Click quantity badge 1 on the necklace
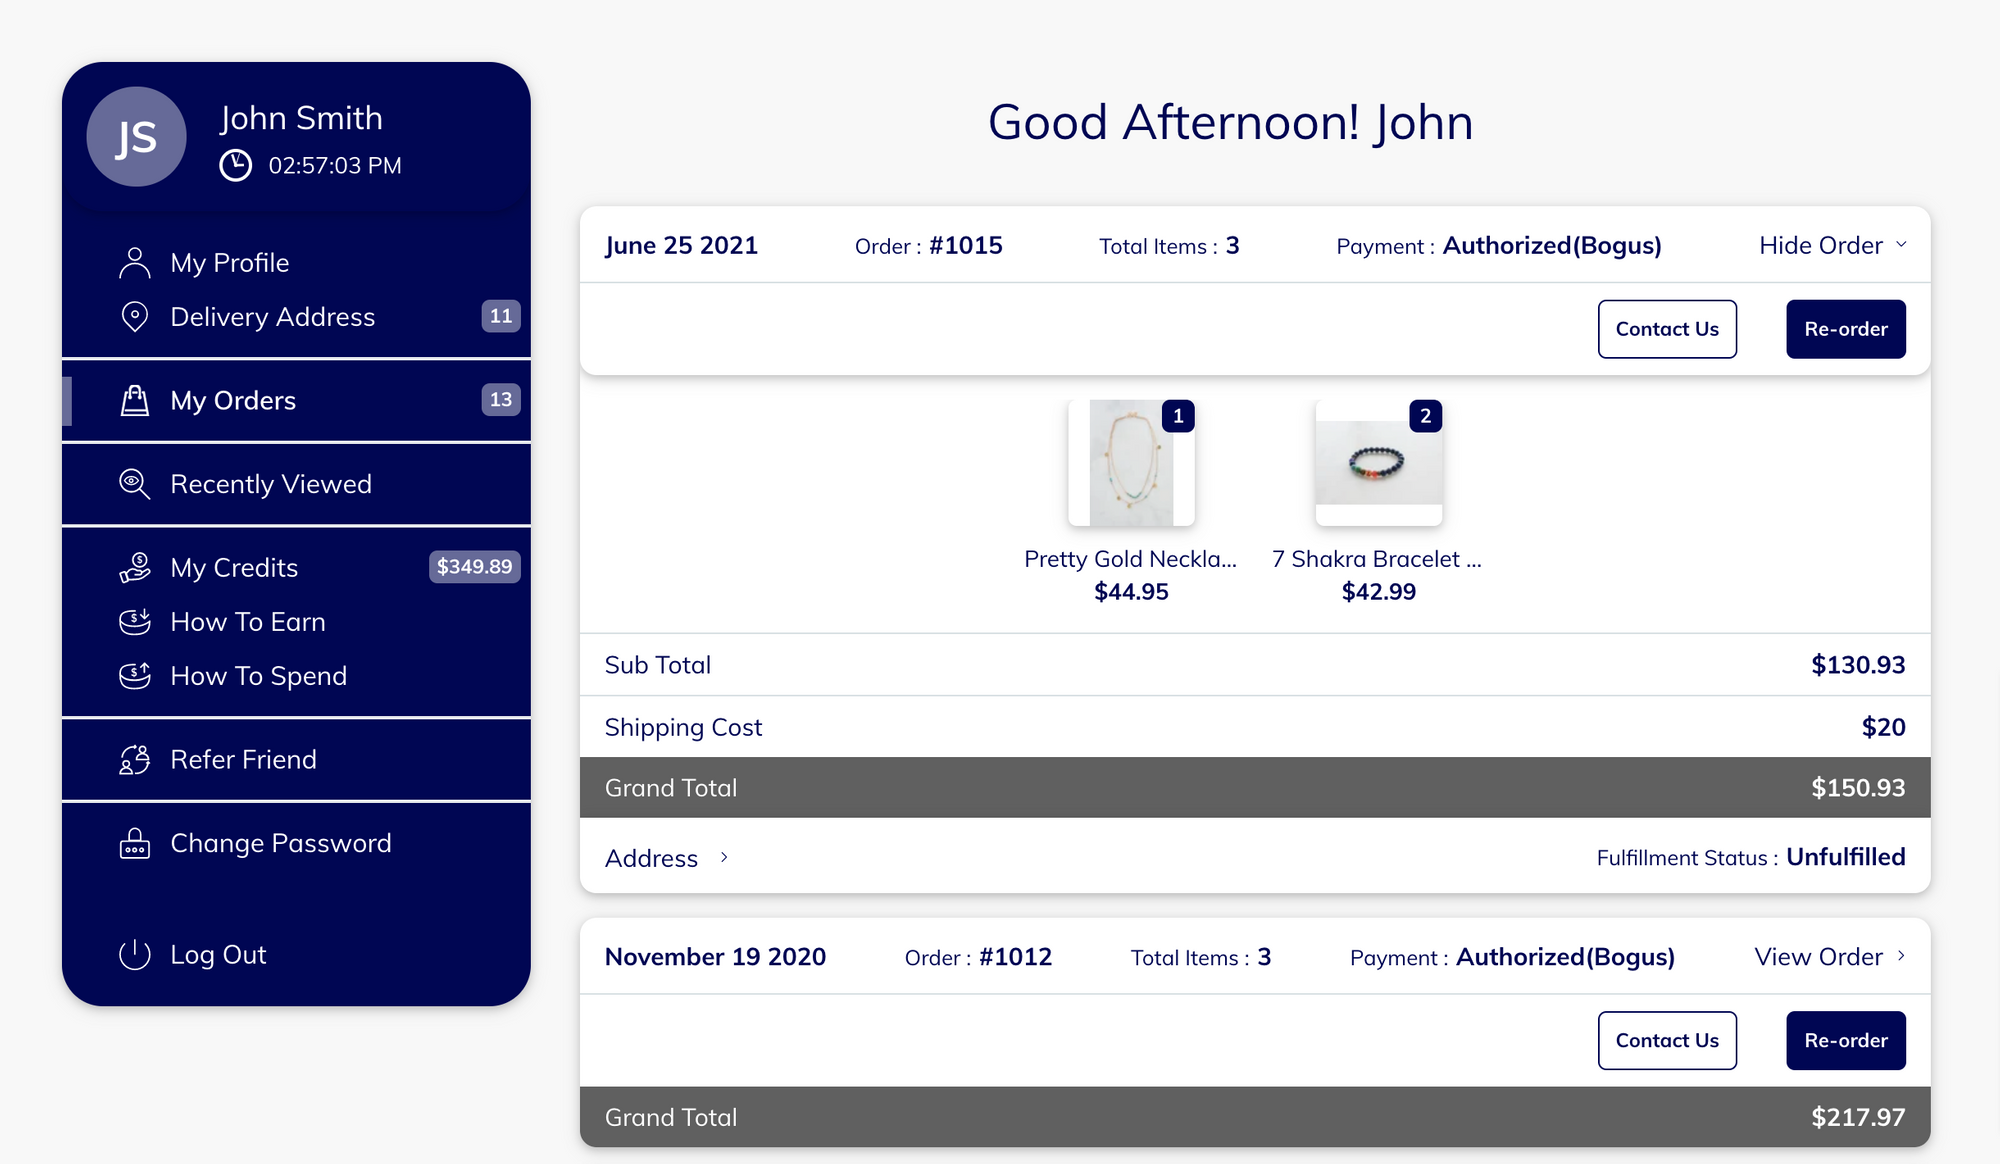2000x1164 pixels. (1178, 416)
